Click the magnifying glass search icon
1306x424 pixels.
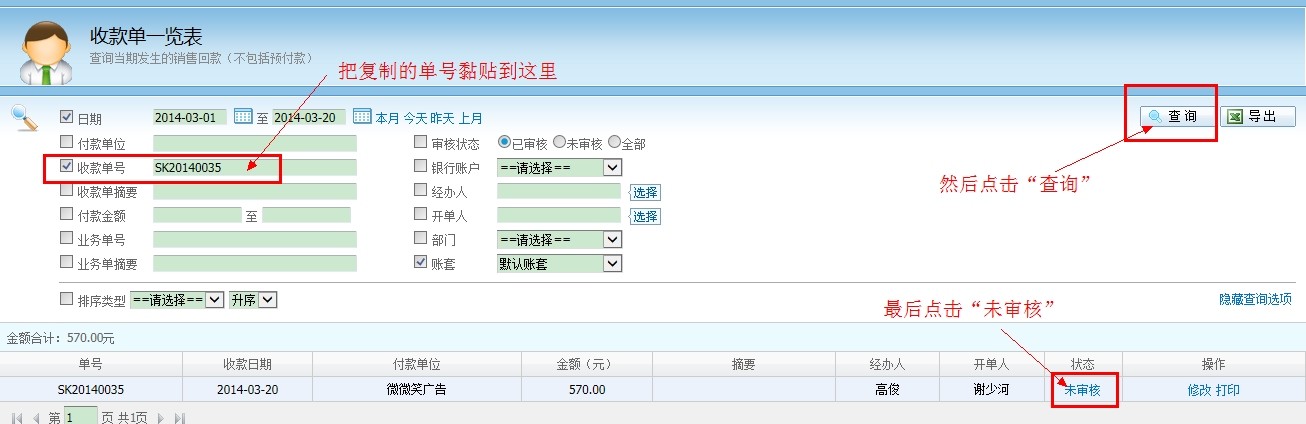coord(24,118)
